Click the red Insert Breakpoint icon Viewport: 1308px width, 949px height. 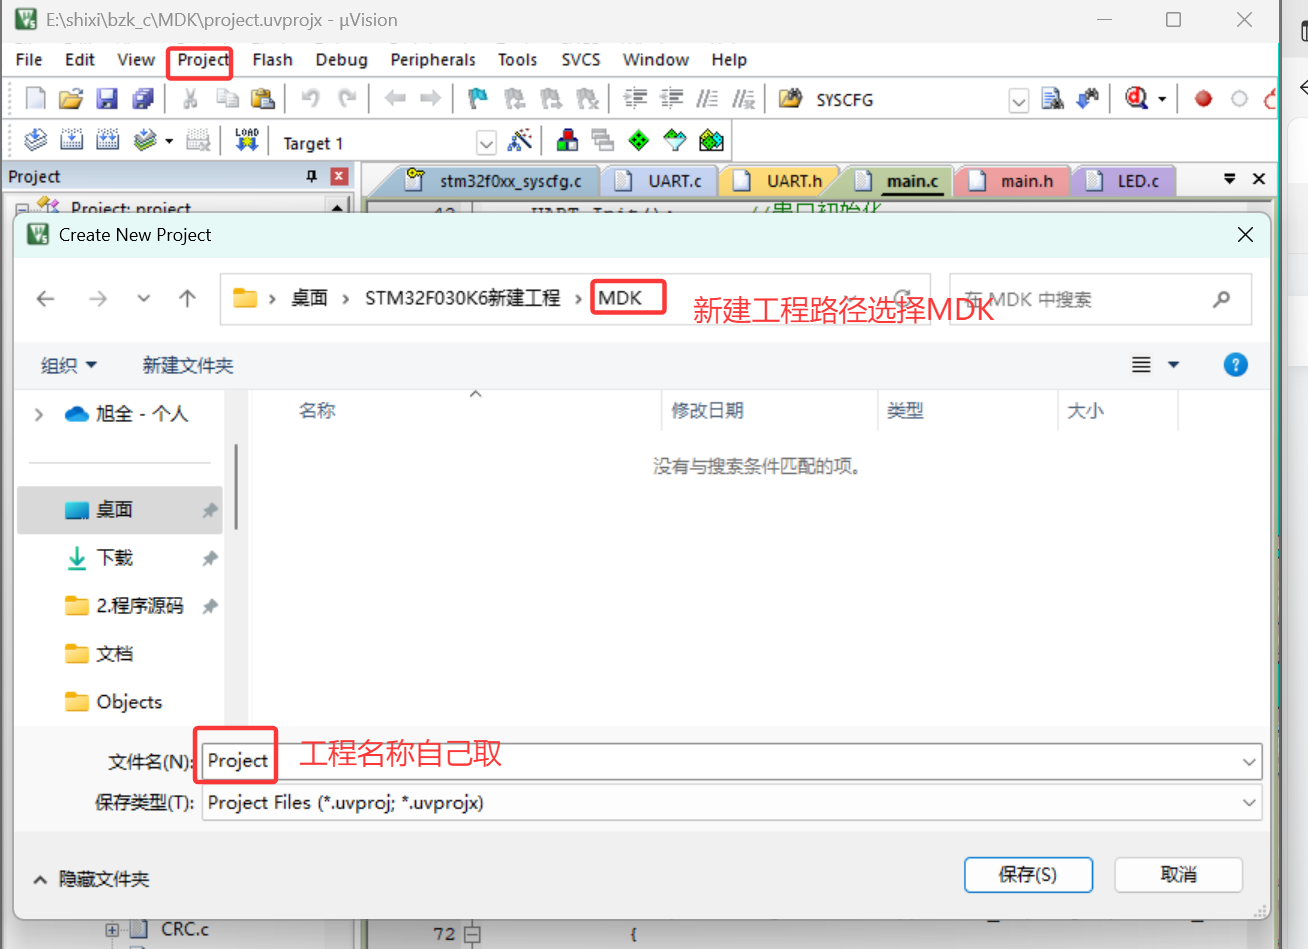pos(1203,99)
